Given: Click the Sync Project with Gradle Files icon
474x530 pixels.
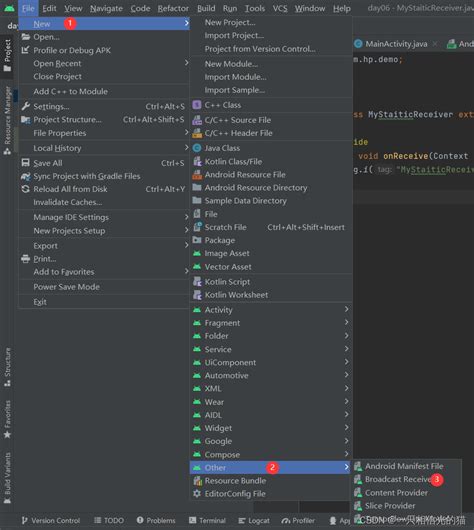Looking at the screenshot, I should [x=26, y=176].
